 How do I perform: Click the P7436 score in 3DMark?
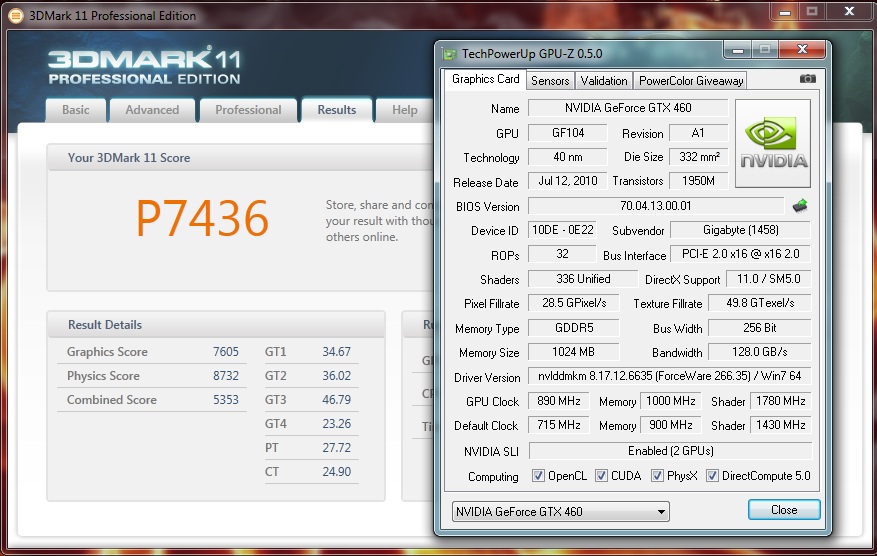pyautogui.click(x=202, y=218)
